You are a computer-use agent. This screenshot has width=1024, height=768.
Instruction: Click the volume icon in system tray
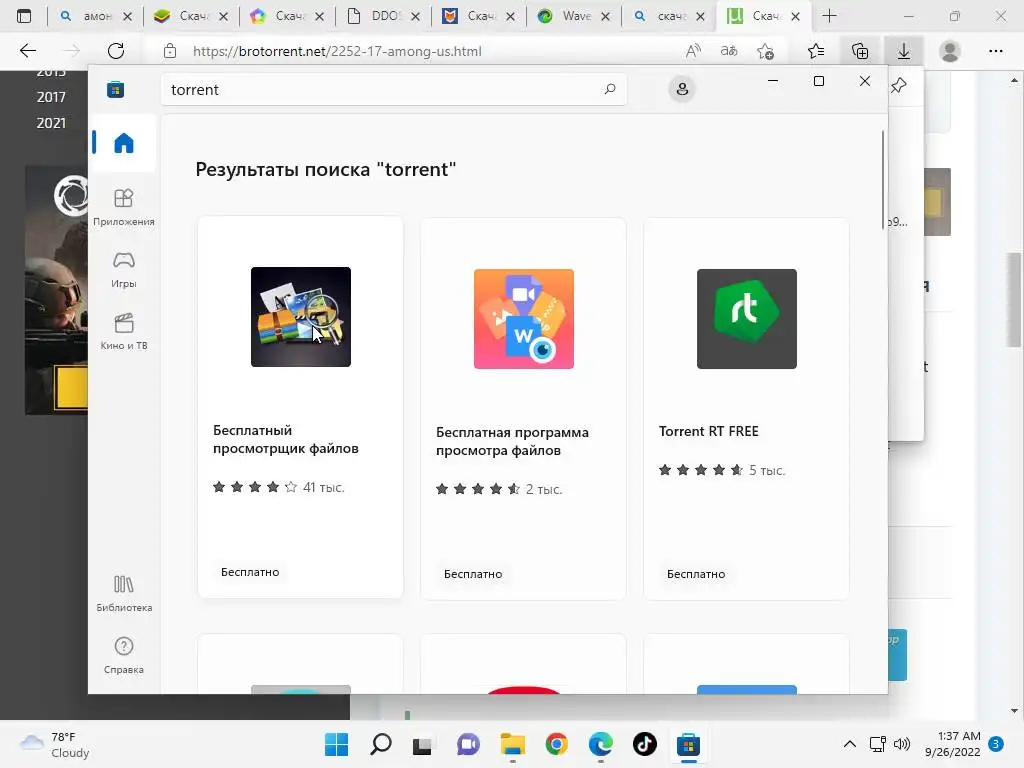902,744
